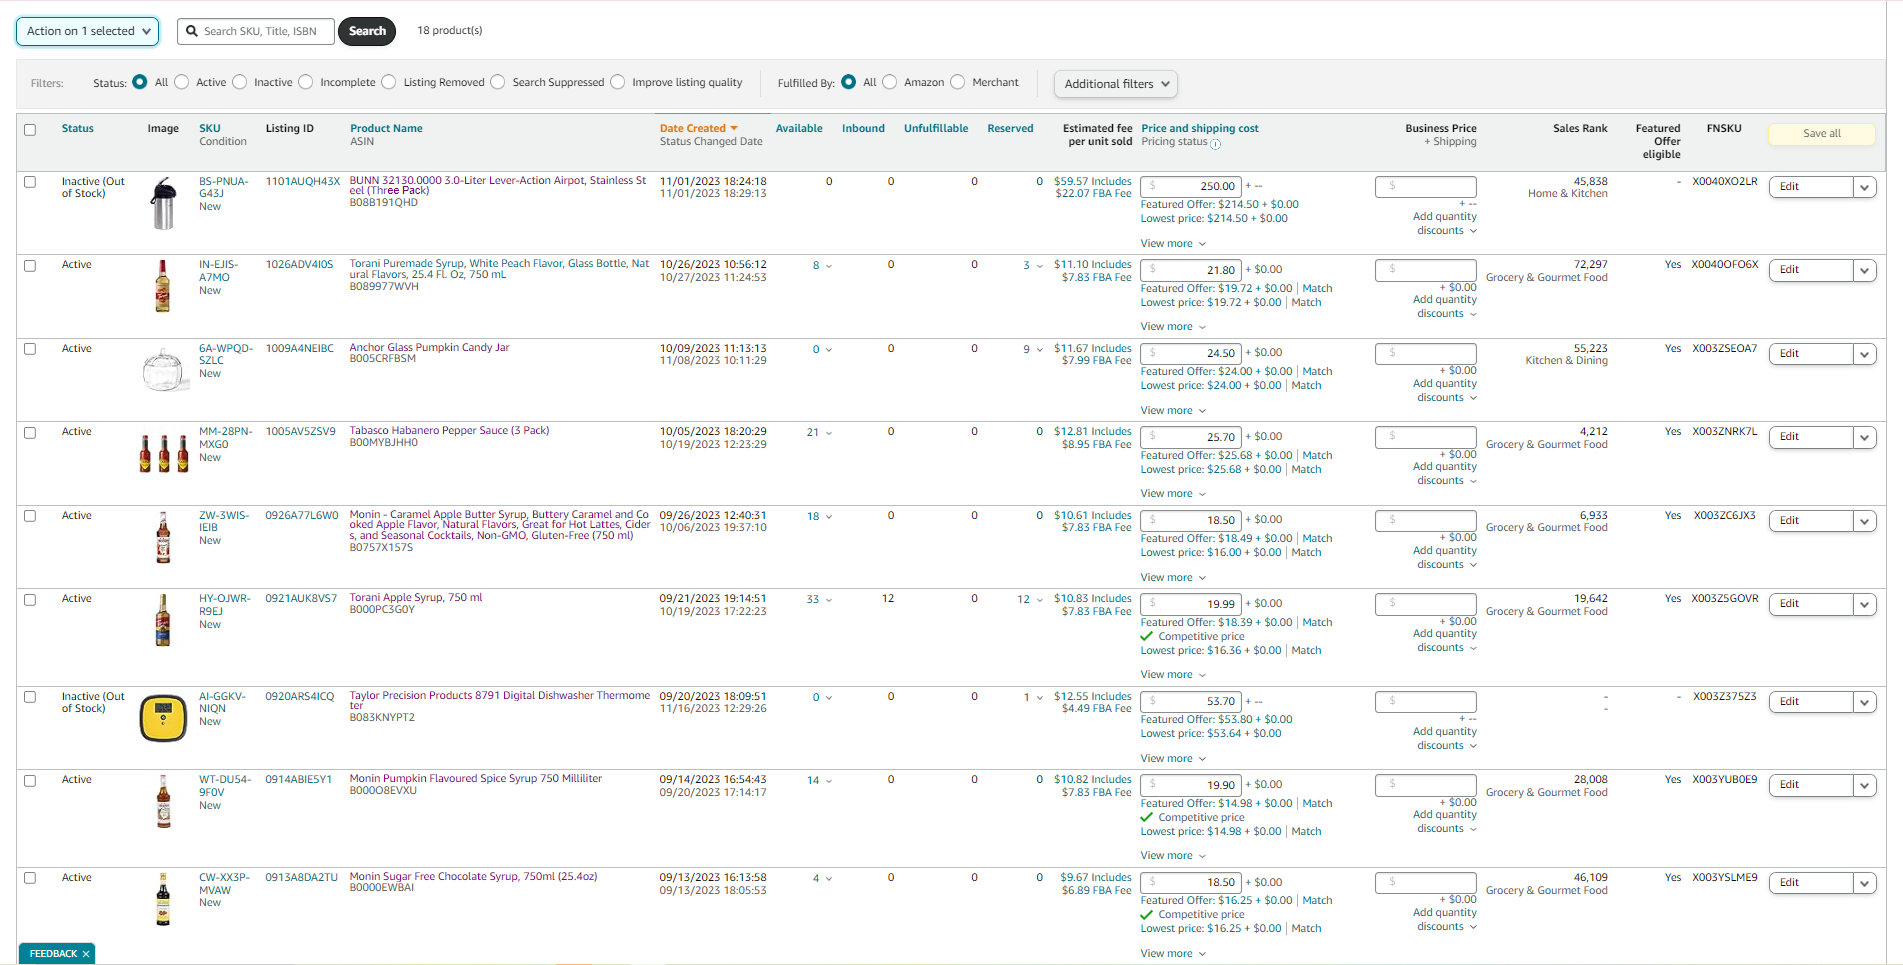Filter Fulfilled By Merchant
Viewport: 1903px width, 965px height.
[x=958, y=82]
